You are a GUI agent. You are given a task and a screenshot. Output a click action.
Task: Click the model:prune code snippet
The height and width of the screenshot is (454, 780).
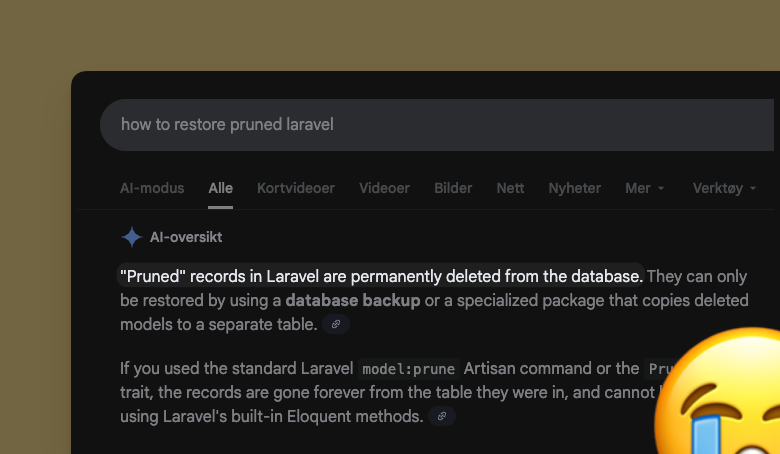click(x=410, y=368)
